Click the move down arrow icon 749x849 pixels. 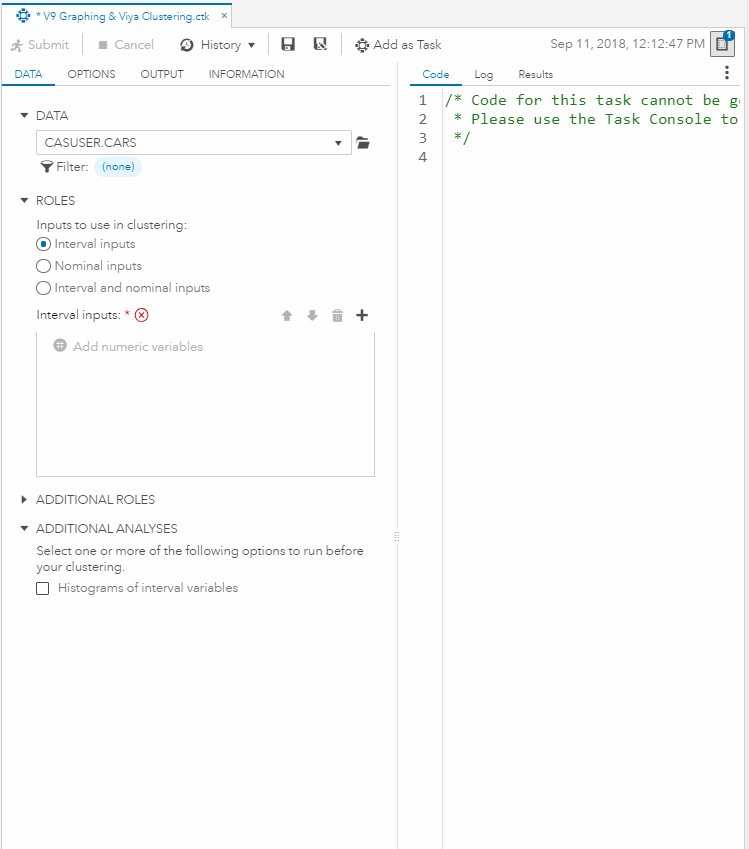pyautogui.click(x=312, y=316)
